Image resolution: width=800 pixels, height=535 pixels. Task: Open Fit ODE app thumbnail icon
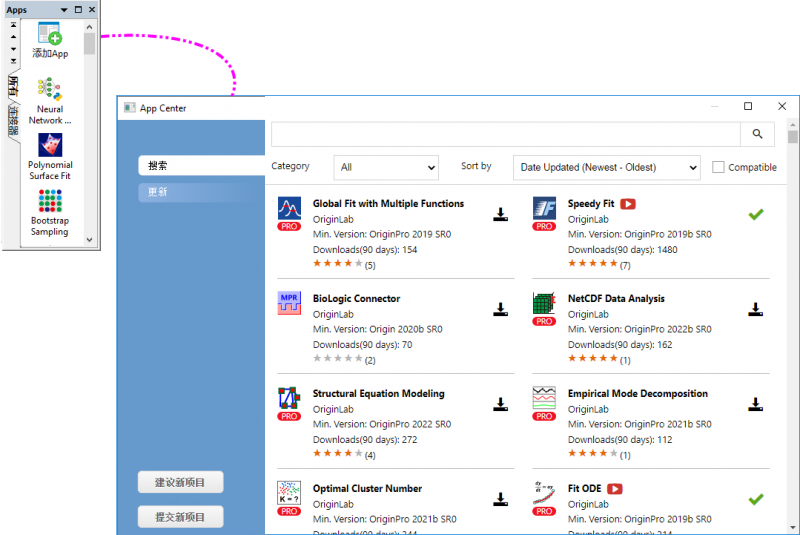click(x=544, y=493)
